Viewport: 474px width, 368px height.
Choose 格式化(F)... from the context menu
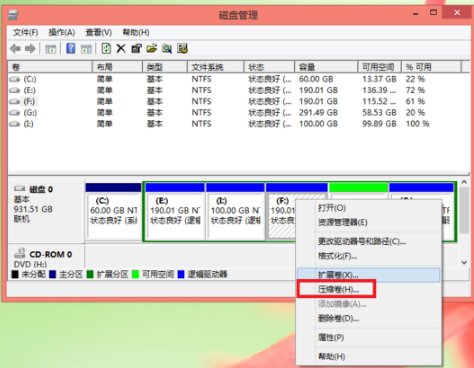coord(368,256)
